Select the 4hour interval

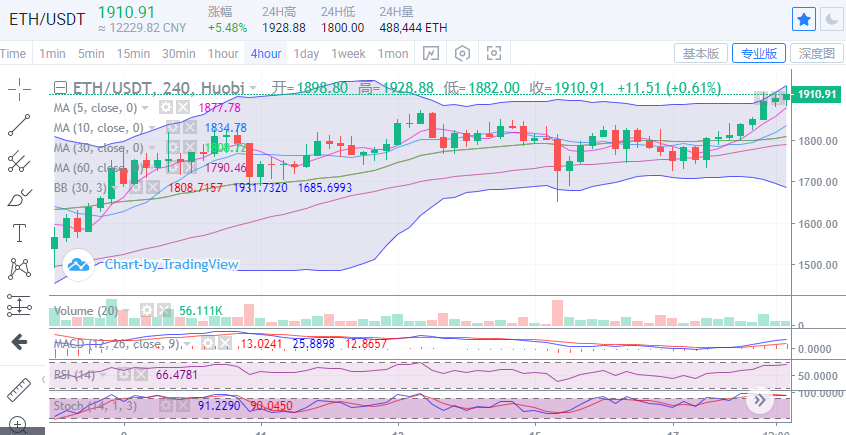click(266, 53)
